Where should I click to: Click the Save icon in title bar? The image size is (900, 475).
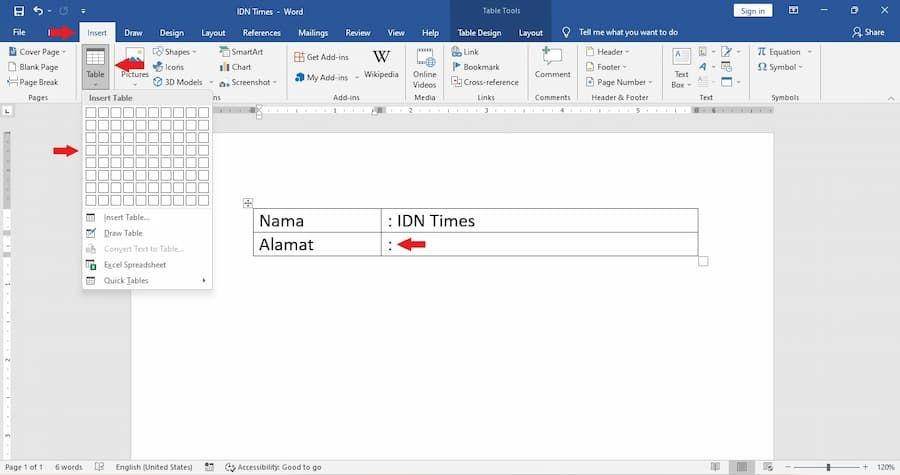[19, 11]
